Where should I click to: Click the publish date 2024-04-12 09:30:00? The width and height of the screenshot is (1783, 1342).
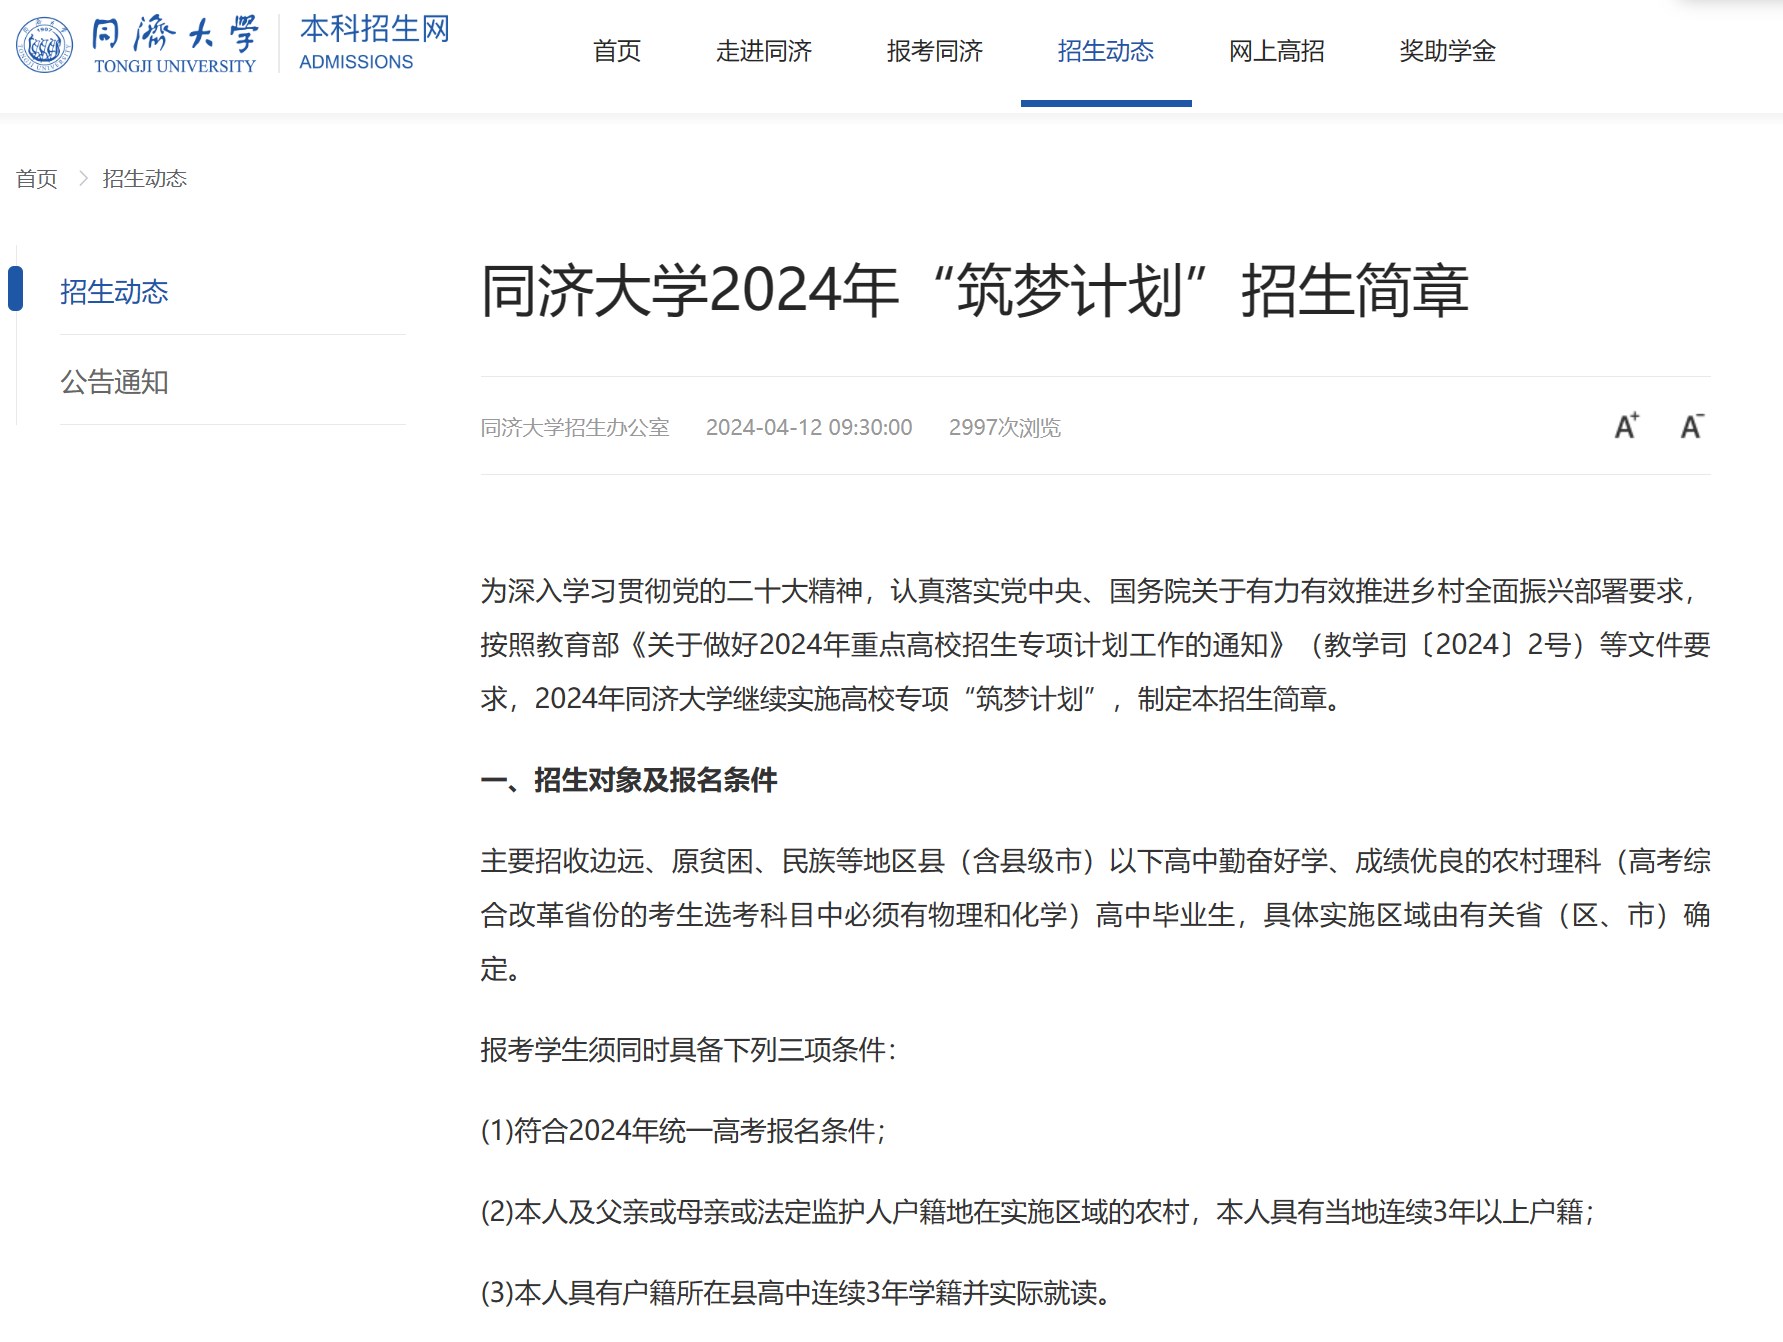809,428
